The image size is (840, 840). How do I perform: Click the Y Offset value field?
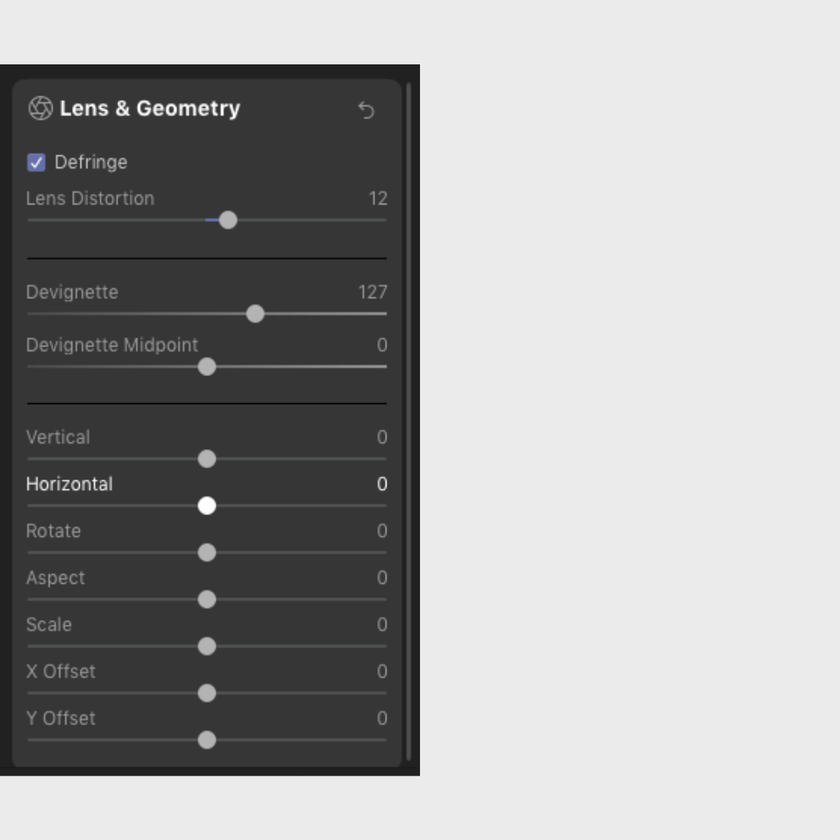tap(382, 718)
